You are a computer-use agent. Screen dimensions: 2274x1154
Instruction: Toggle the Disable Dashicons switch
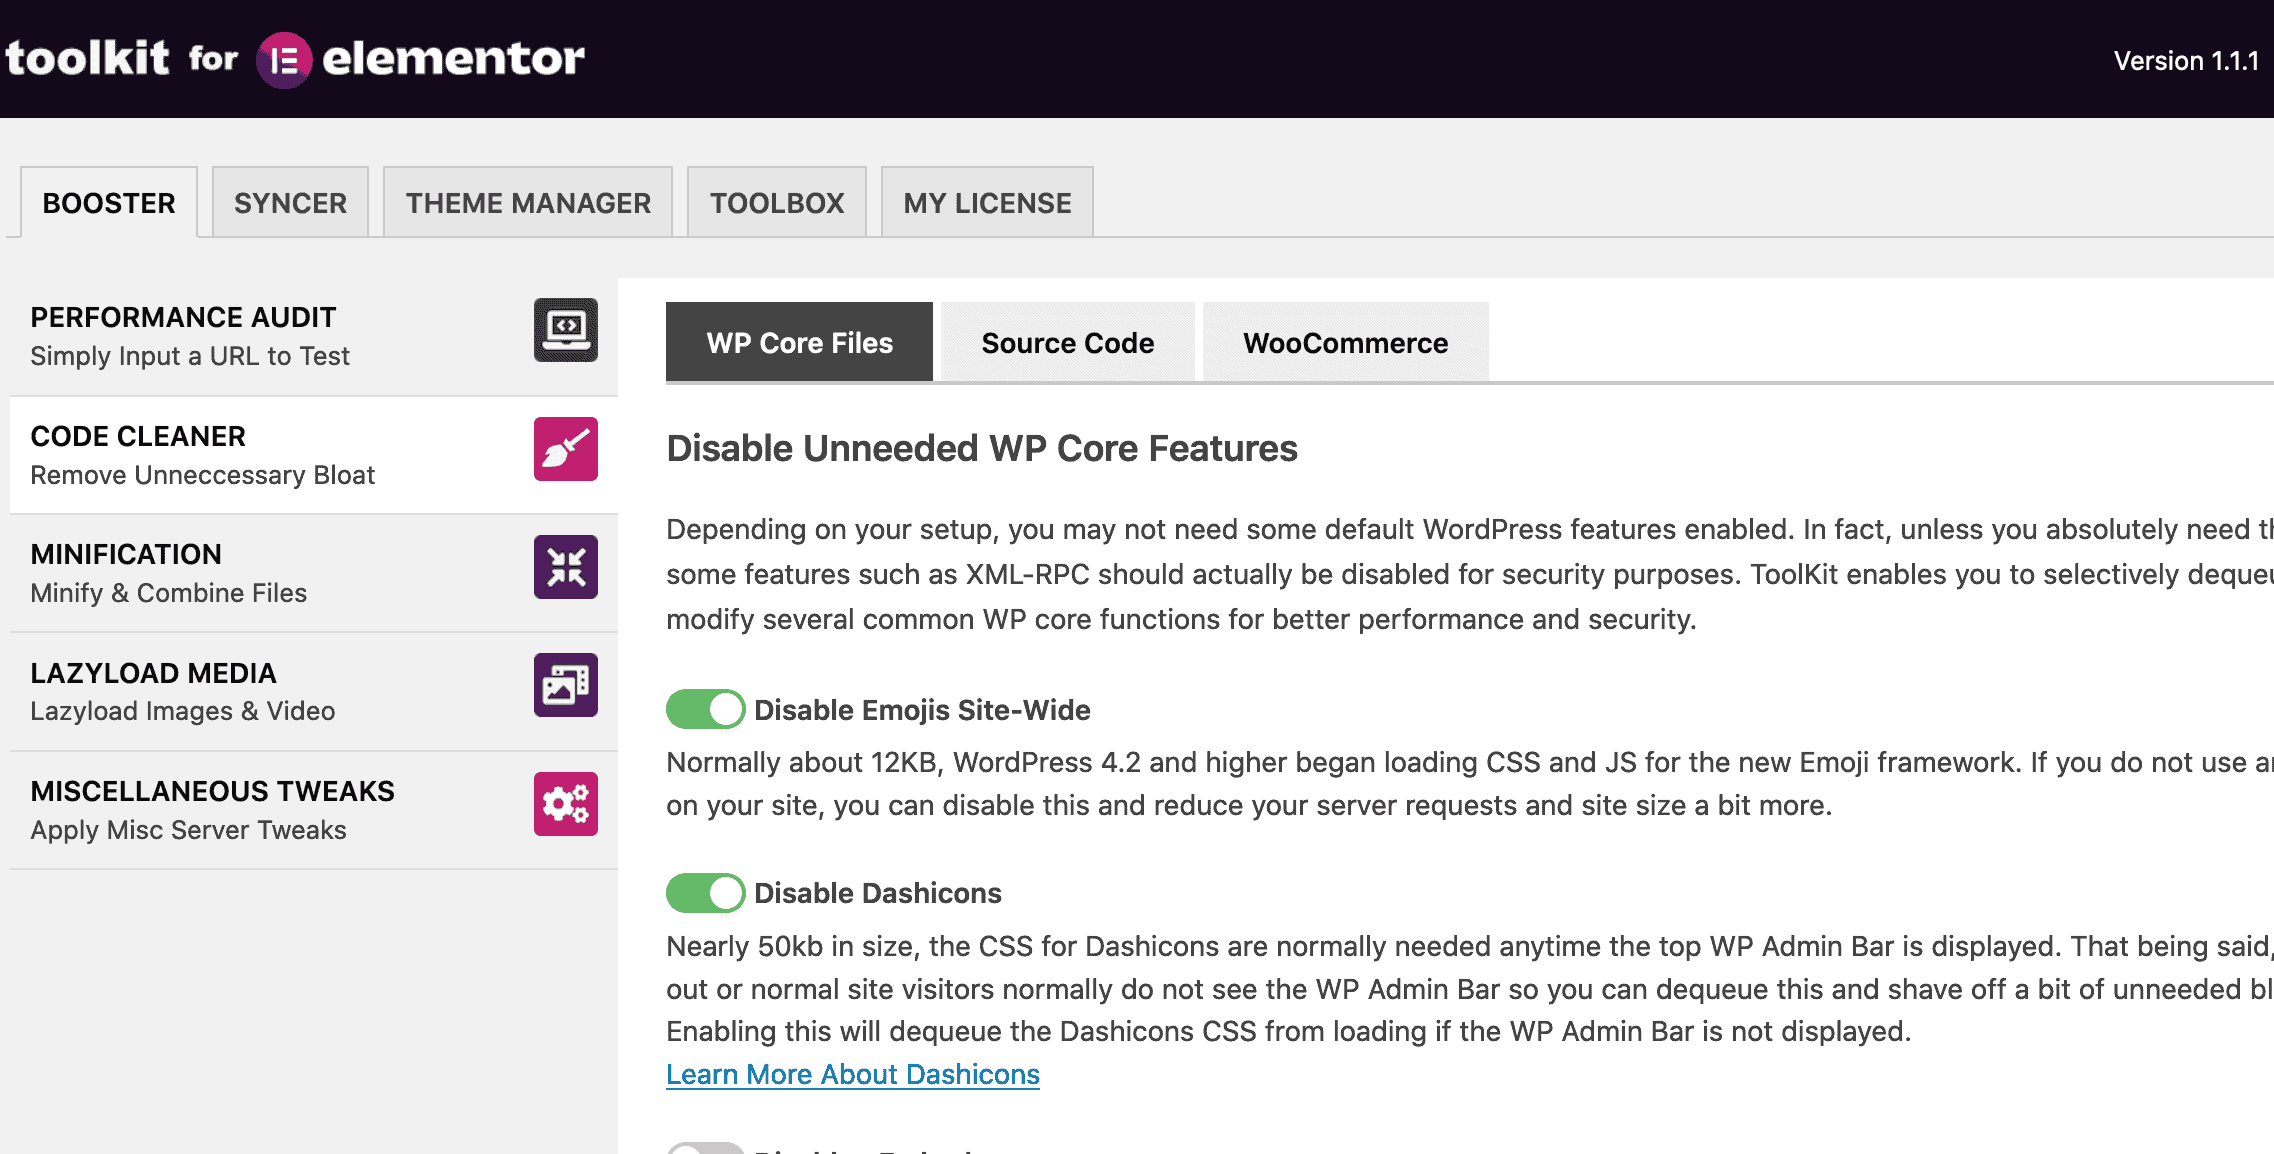coord(705,893)
